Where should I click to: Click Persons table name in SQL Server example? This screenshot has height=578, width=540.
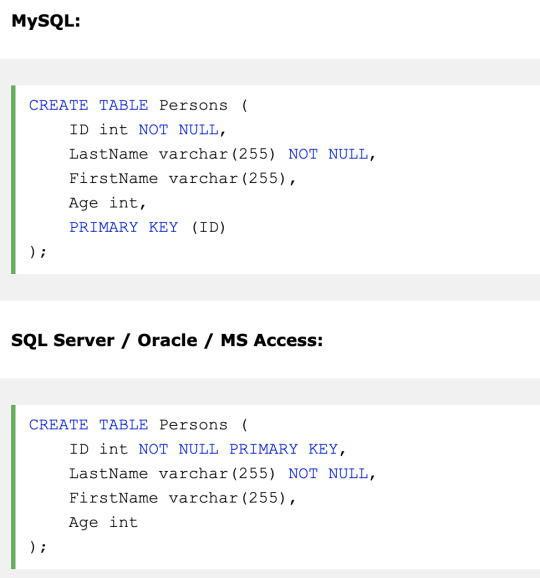tap(194, 425)
